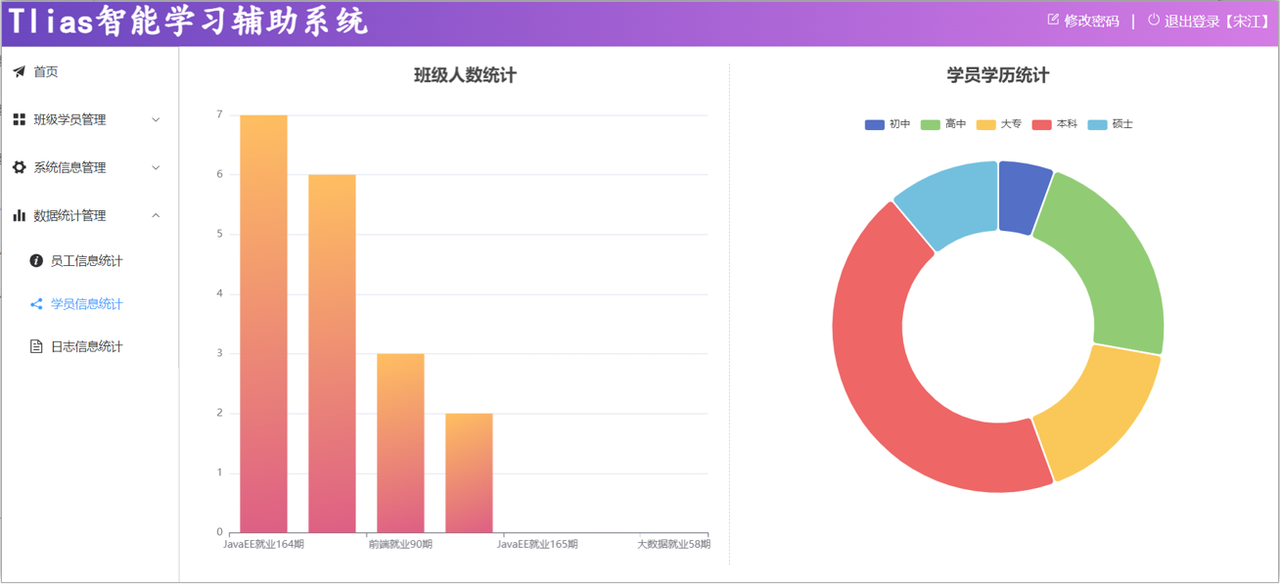Click the 修改密码 link
1280x584 pixels.
coord(1091,21)
